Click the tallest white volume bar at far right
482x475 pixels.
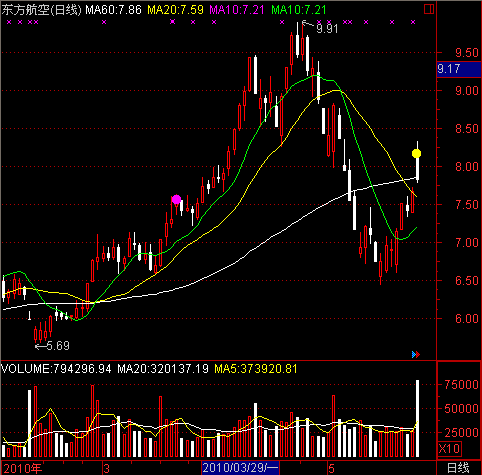(x=417, y=418)
